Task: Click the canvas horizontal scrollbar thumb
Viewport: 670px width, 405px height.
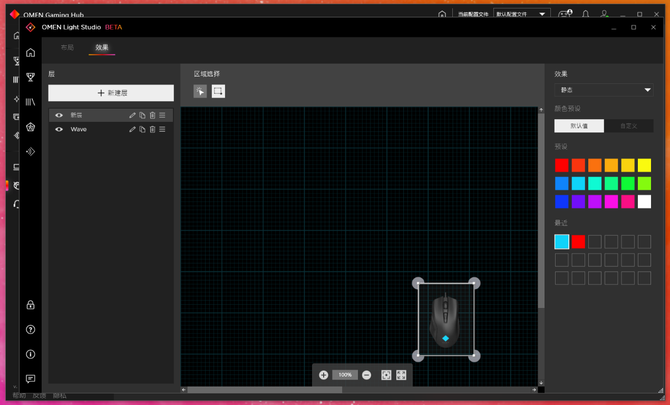Action: 264,390
